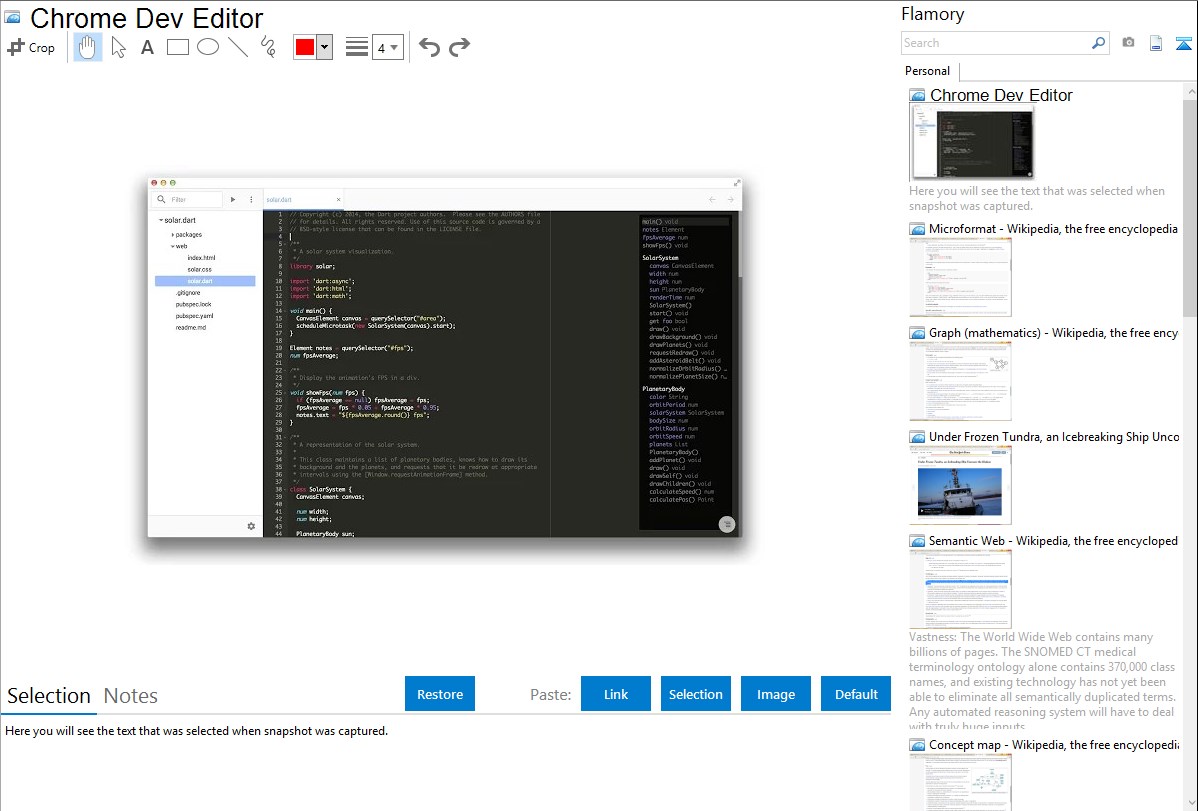Choose the freehand scribble tool

point(268,47)
